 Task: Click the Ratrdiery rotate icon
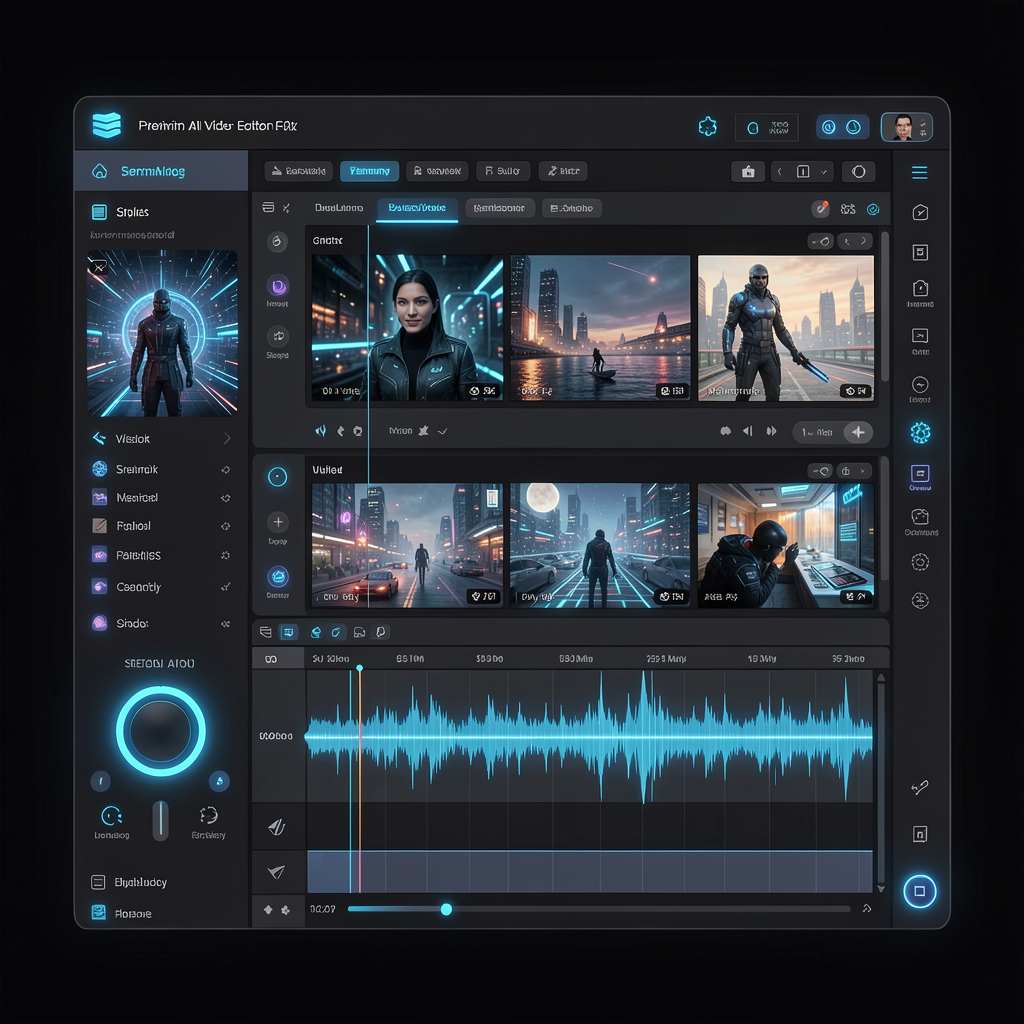click(x=208, y=815)
